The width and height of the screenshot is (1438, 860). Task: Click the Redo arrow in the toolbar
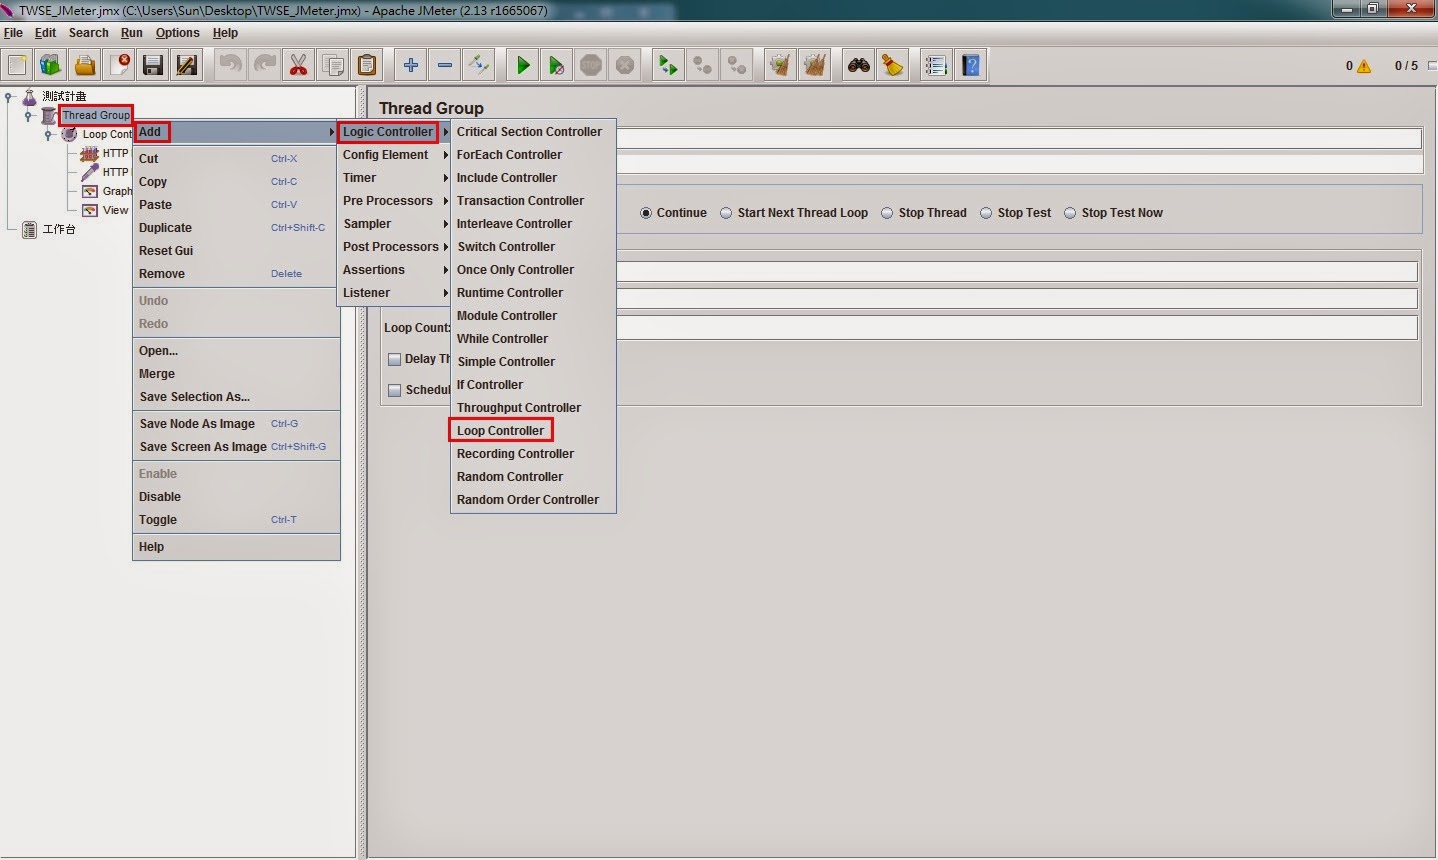[265, 66]
